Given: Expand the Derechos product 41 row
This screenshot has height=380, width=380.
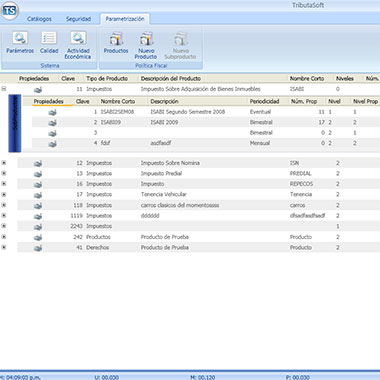Looking at the screenshot, I should pyautogui.click(x=4, y=247).
